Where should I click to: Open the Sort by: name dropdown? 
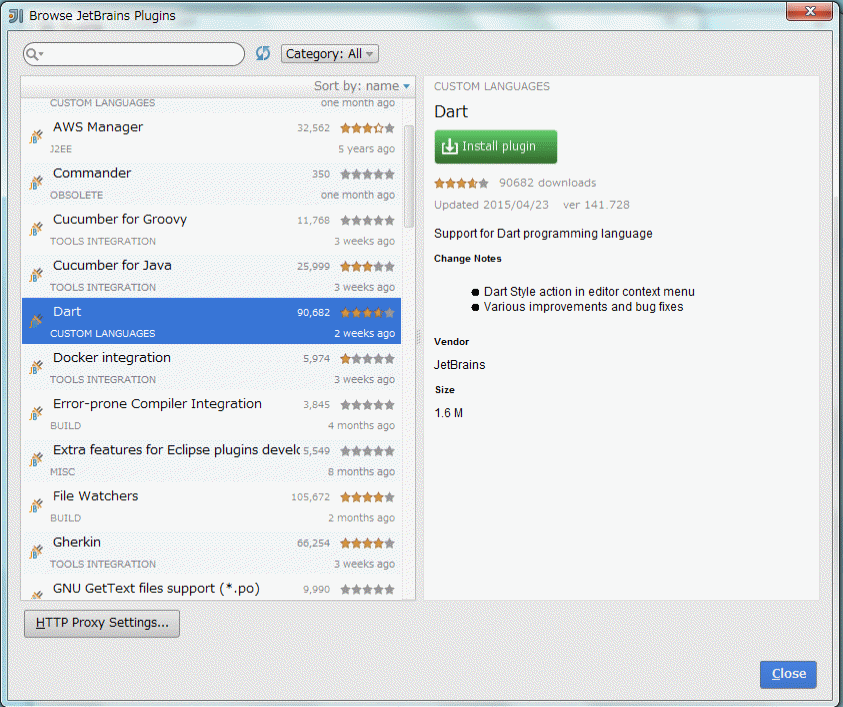coord(362,86)
